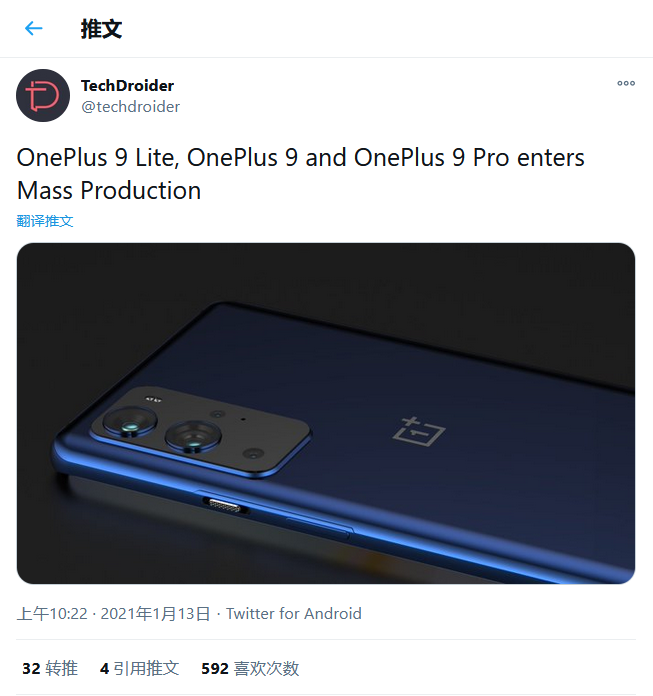Click the 翻译推文 translate link
This screenshot has height=696, width=653.
[x=45, y=221]
